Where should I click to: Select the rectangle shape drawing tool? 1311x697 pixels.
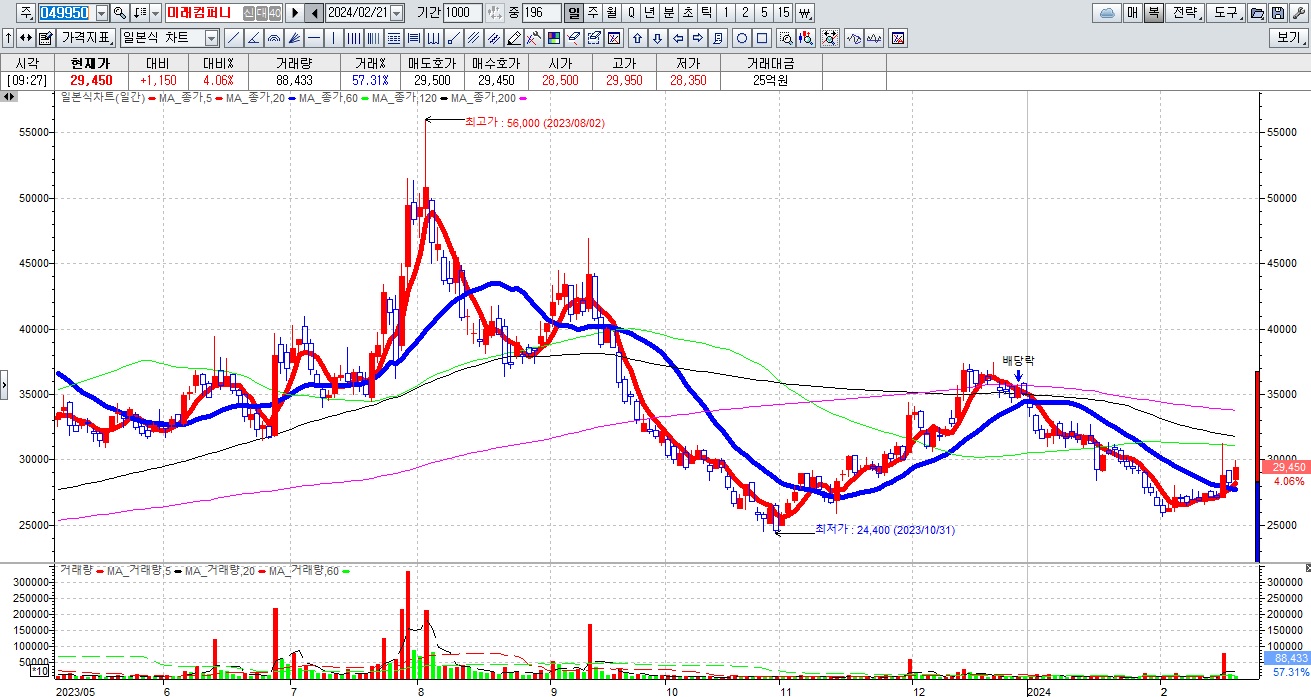coord(762,38)
